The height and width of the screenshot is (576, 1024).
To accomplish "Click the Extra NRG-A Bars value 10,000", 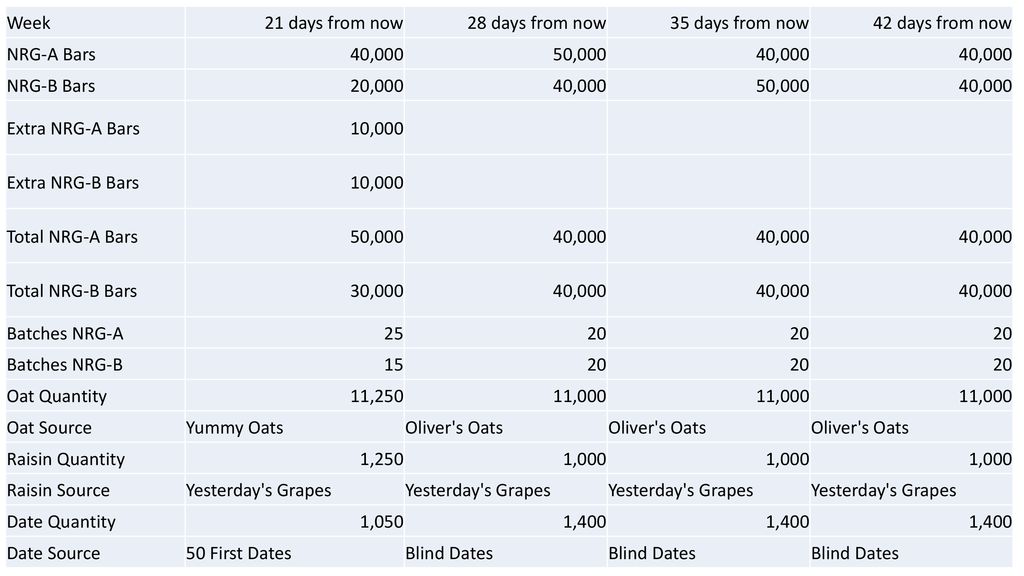I will pyautogui.click(x=377, y=129).
